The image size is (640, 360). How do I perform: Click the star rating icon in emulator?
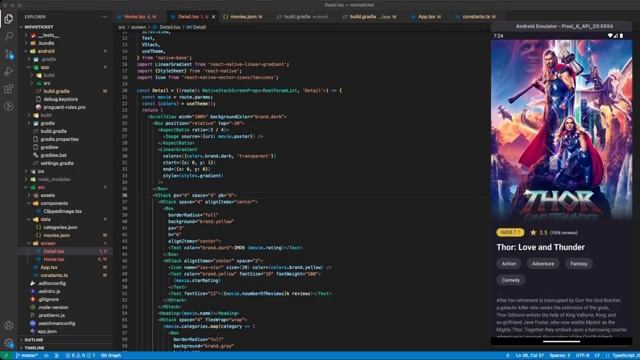533,232
